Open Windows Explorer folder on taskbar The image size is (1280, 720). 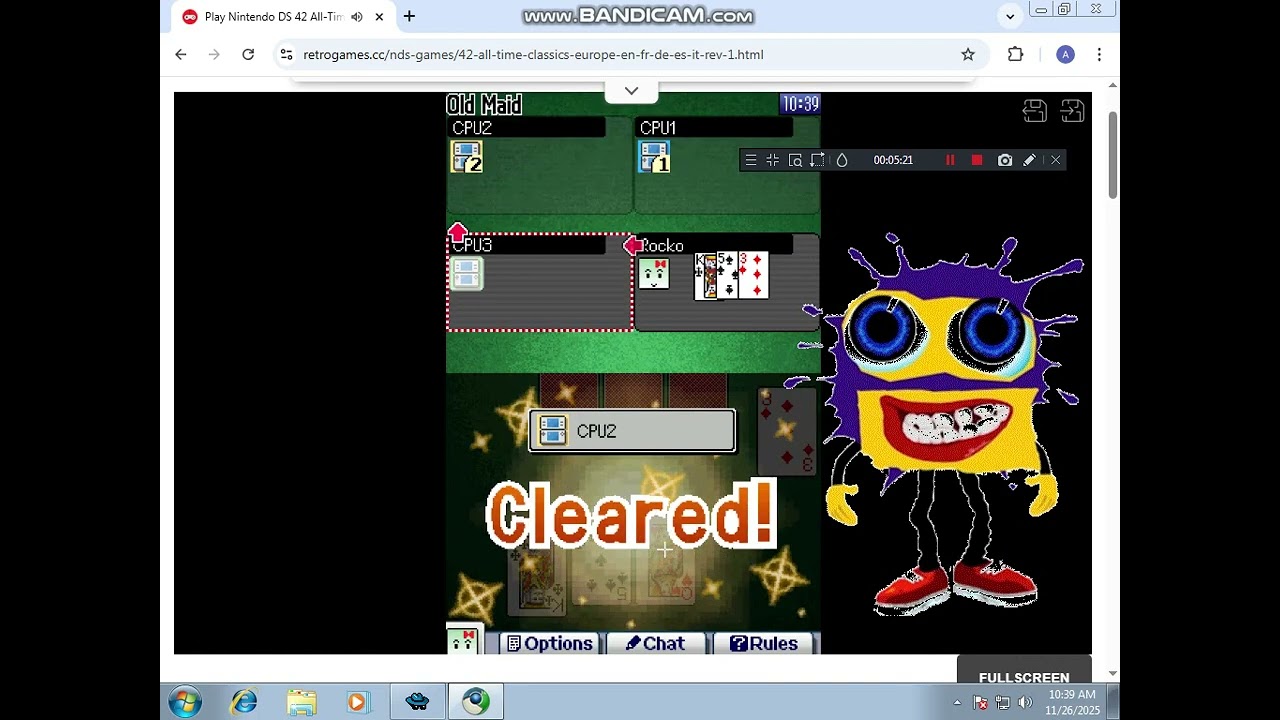click(x=301, y=702)
